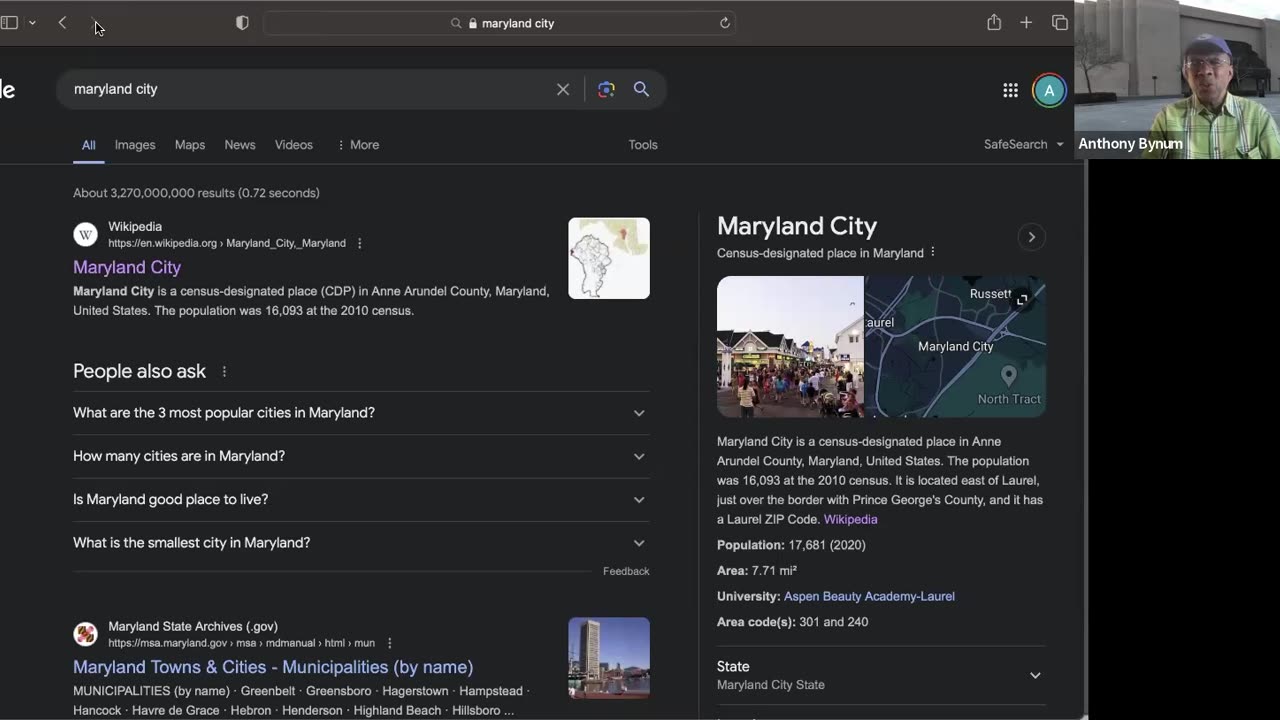Screen dimensions: 1280x720
Task: Click the 'Population: 17,681 (2020)' fact
Action: point(791,545)
